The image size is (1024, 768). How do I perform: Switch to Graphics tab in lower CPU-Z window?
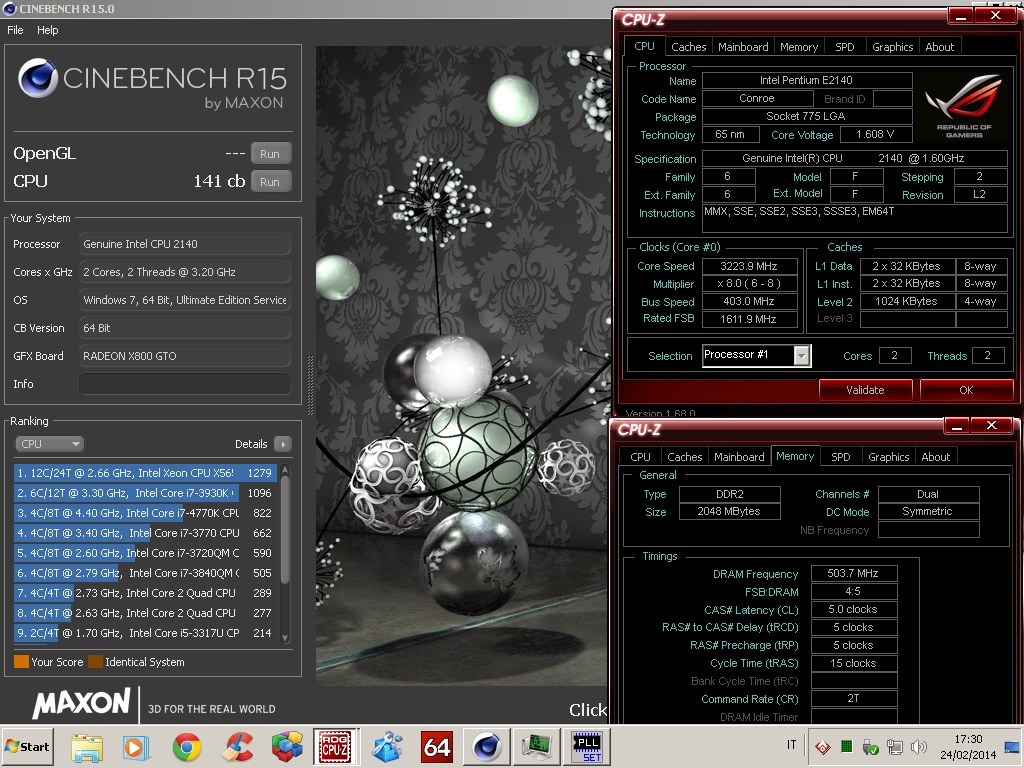tap(888, 457)
